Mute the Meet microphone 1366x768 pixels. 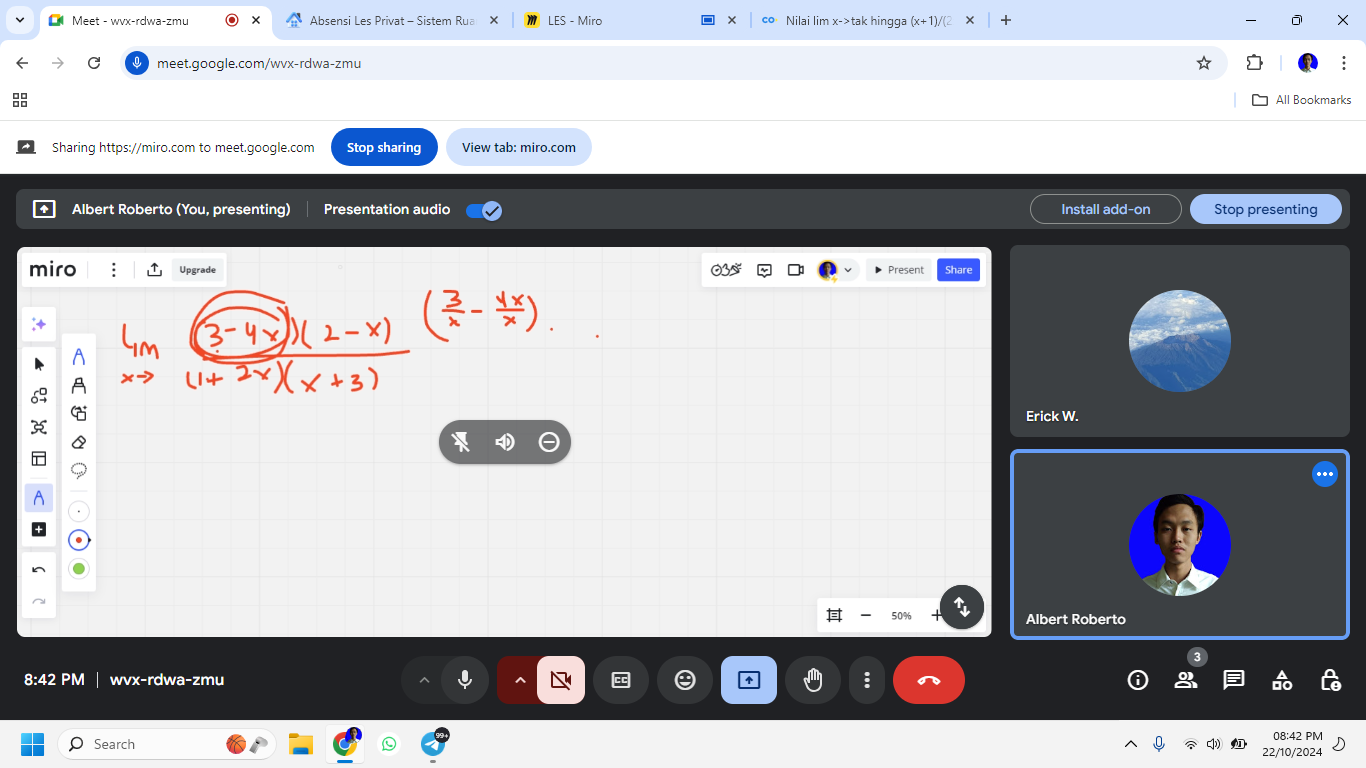coord(465,680)
